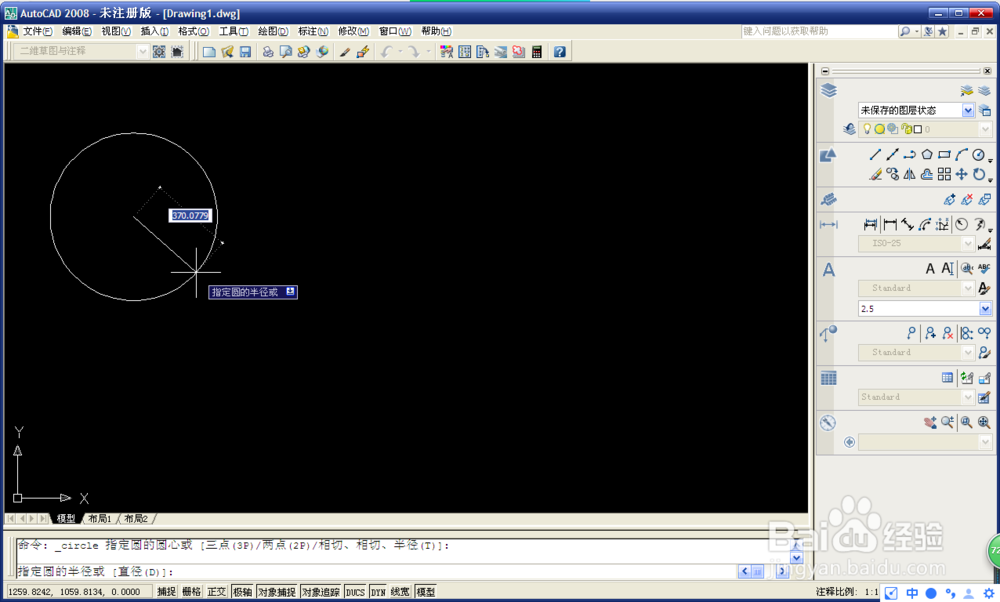This screenshot has width=1000, height=602.
Task: Switch to the 布局1 layout tab
Action: (99, 518)
